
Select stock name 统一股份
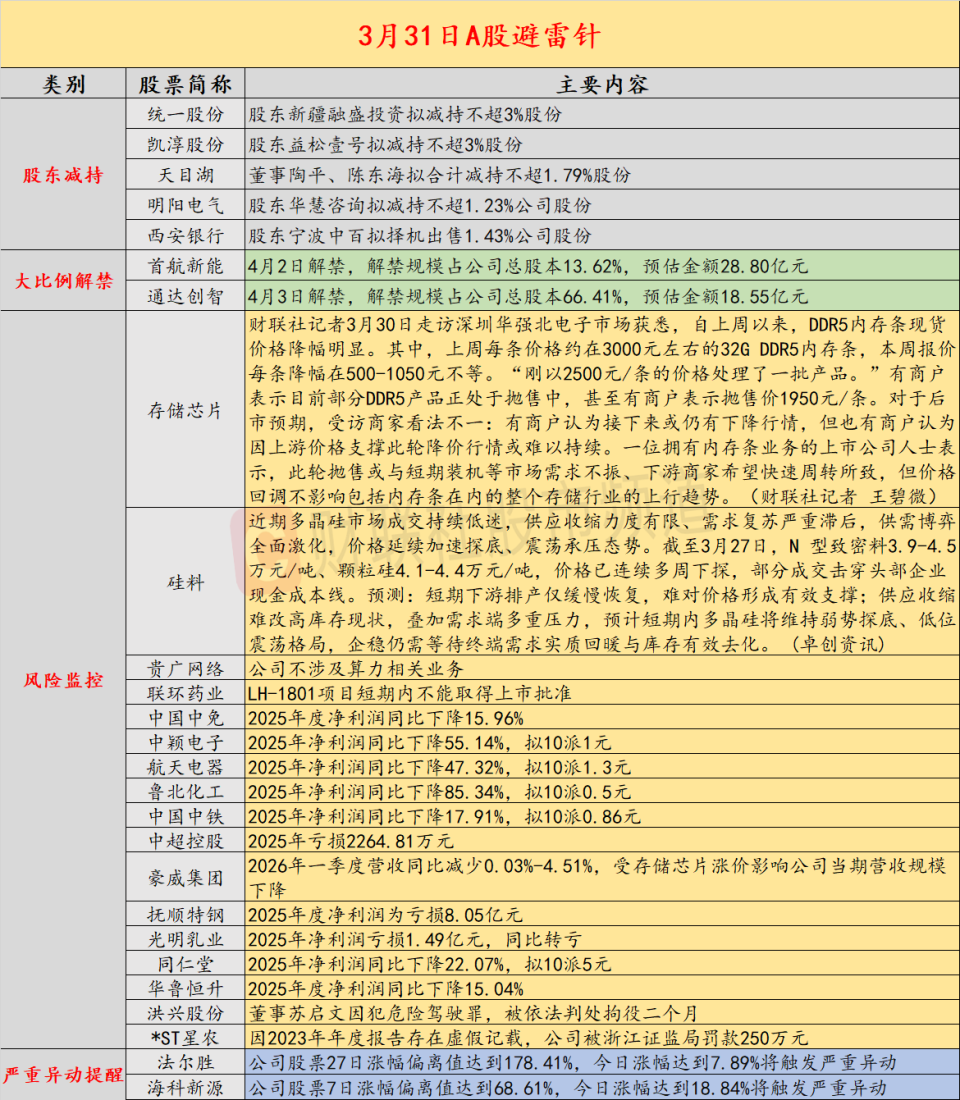(185, 114)
